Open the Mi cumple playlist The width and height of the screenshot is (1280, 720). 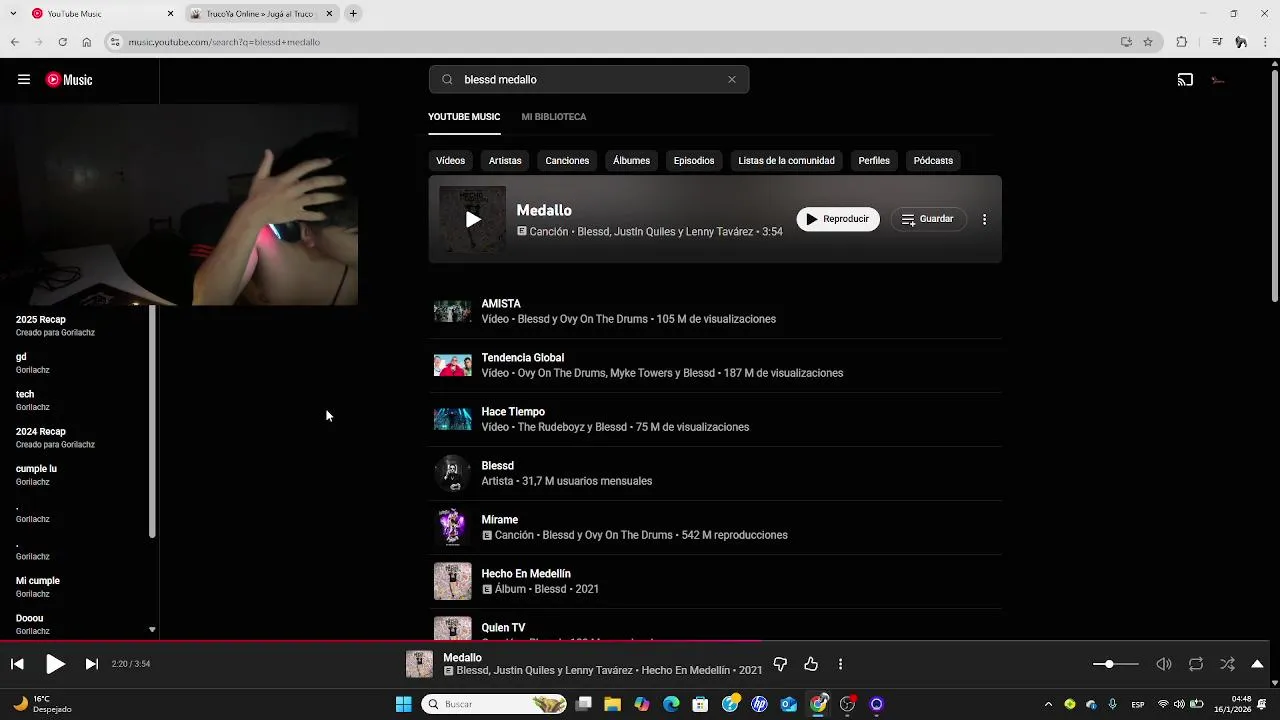pos(75,587)
